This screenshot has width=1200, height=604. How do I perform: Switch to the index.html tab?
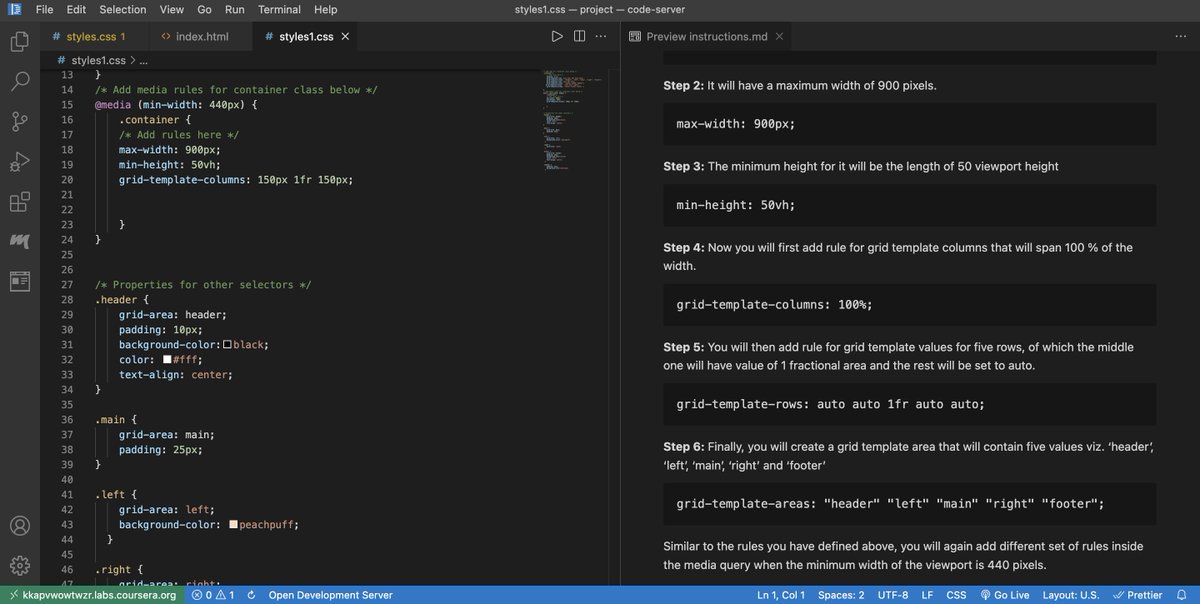(200, 35)
